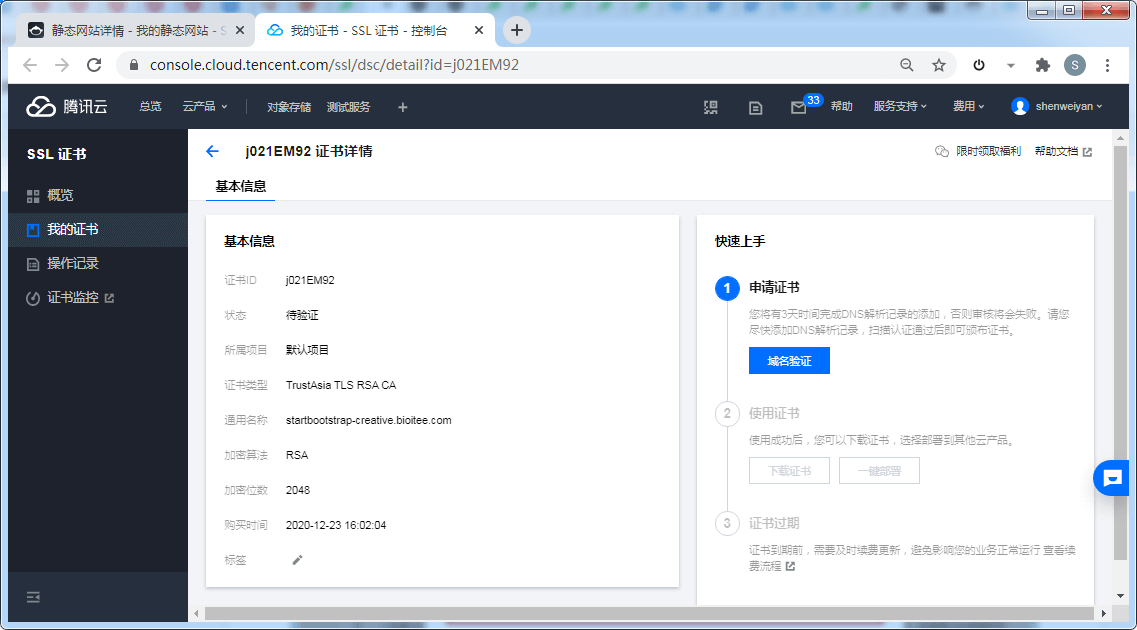This screenshot has height=630, width=1137.
Task: Click the browser forward arrow
Action: click(62, 65)
